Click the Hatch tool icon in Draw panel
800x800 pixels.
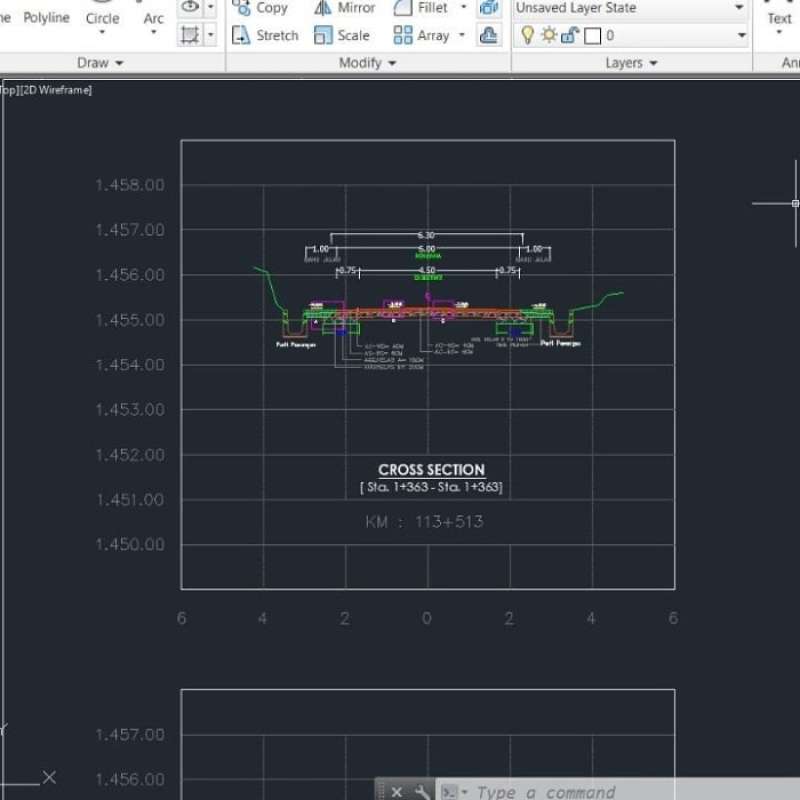click(189, 35)
